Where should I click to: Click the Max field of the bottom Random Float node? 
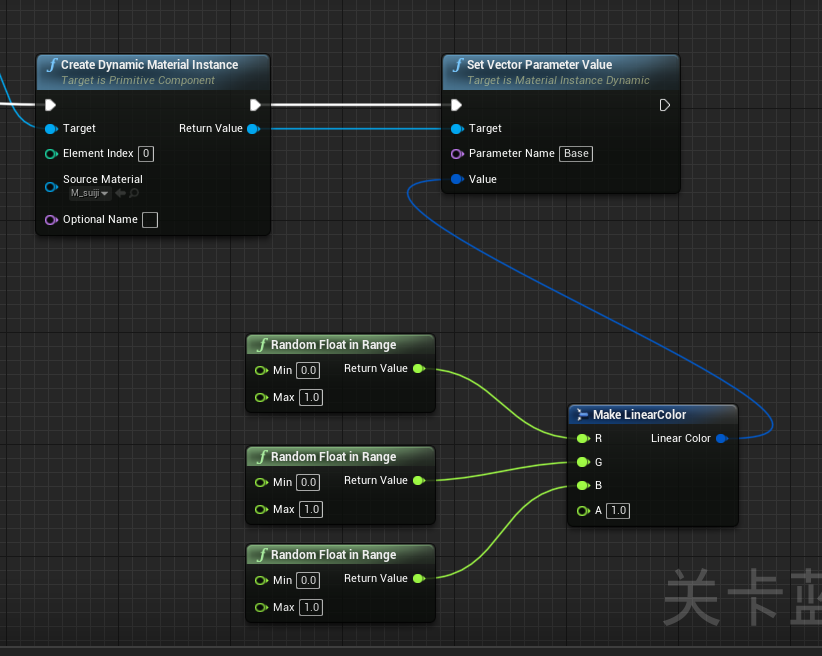click(x=311, y=607)
